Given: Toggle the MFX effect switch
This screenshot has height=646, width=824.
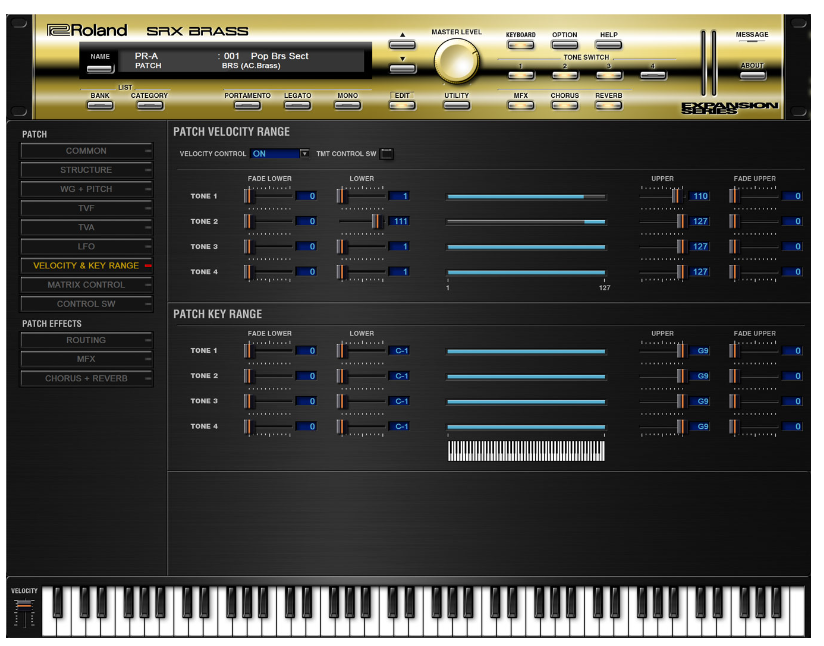Looking at the screenshot, I should tap(521, 105).
